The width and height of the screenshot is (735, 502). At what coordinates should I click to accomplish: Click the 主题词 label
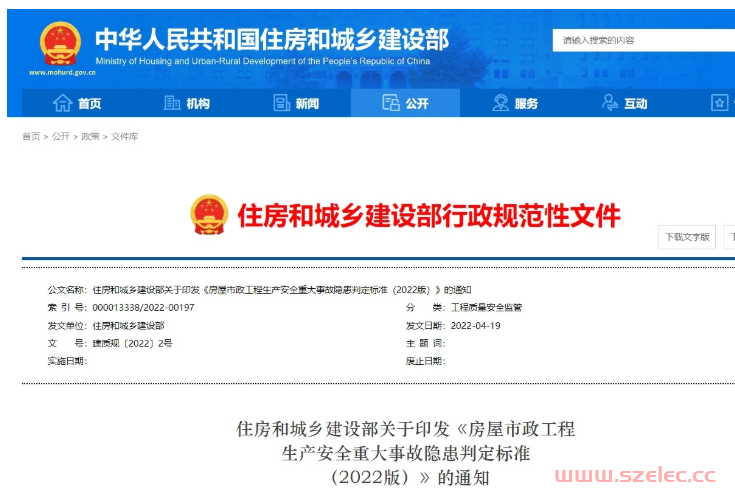tap(425, 343)
